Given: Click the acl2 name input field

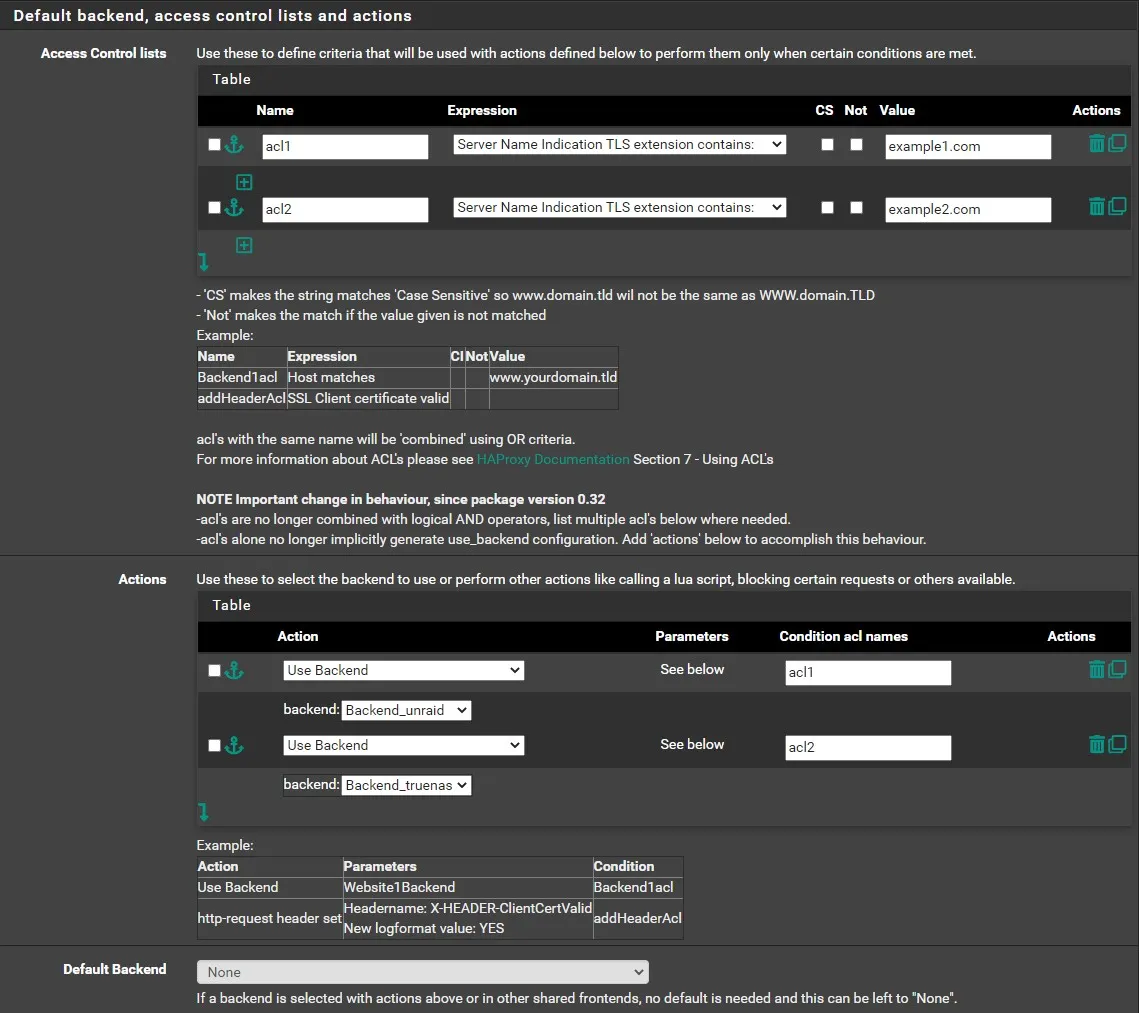Looking at the screenshot, I should coord(345,209).
